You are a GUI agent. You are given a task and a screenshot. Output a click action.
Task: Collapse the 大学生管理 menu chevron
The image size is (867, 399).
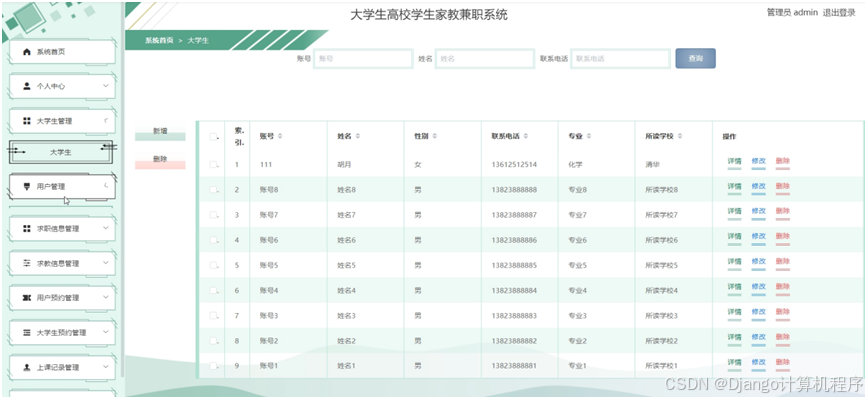coord(106,120)
